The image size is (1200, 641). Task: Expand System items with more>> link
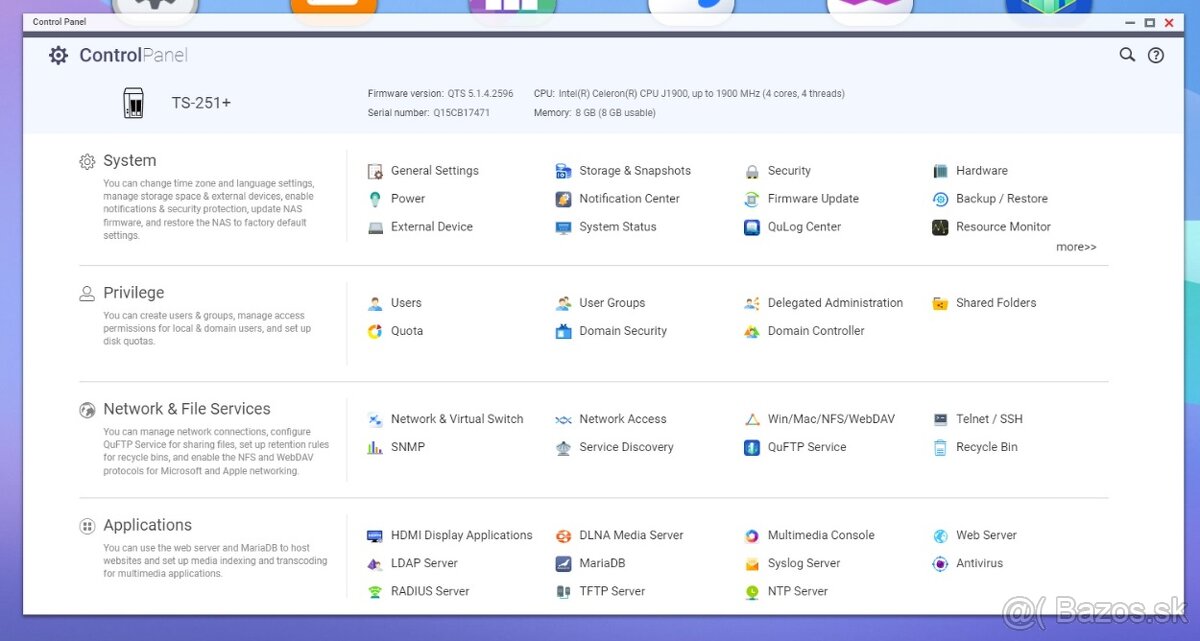coord(1076,247)
